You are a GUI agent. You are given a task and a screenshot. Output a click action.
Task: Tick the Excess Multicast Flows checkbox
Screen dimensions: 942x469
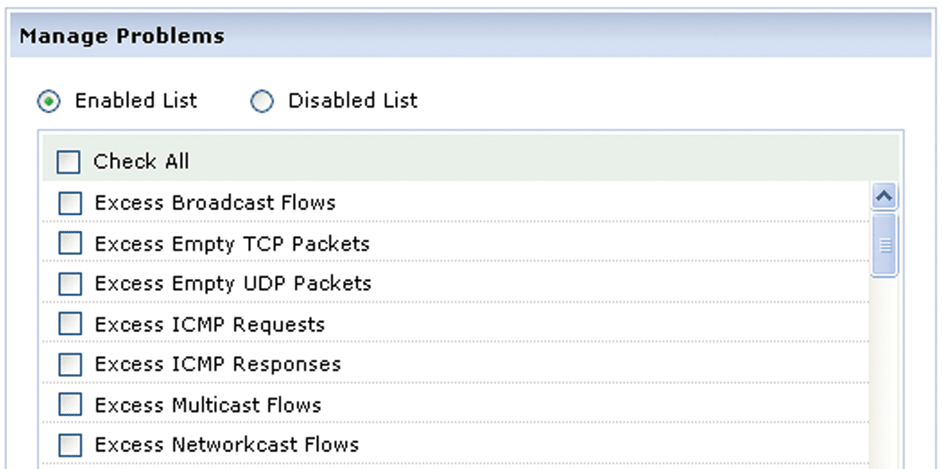click(x=70, y=406)
